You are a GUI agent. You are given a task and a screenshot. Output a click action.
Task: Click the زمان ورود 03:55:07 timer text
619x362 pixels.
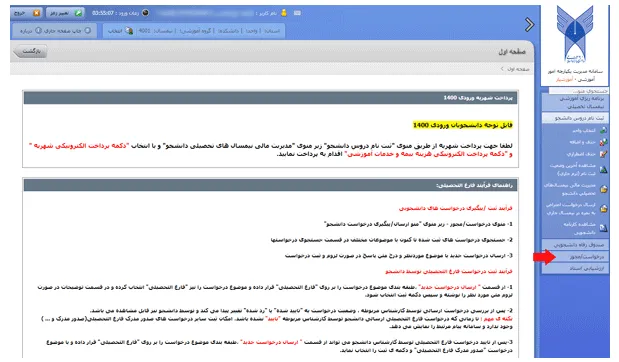click(x=115, y=13)
